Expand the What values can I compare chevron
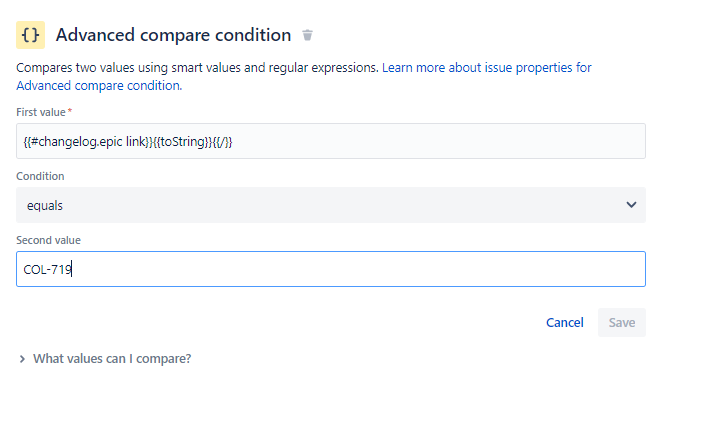Viewport: 704px width, 444px height. [22, 359]
